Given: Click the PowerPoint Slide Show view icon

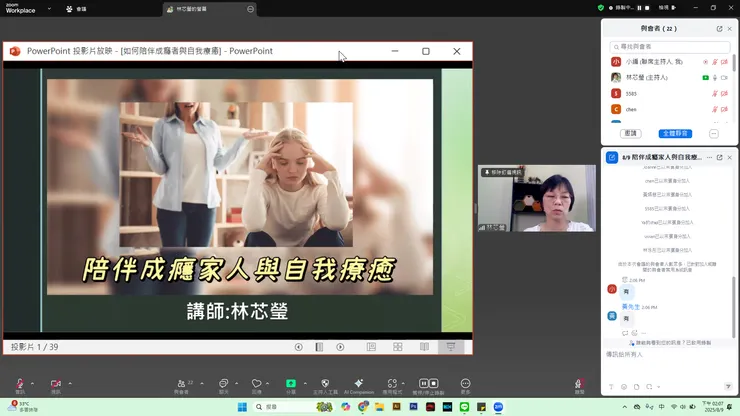Looking at the screenshot, I should coord(451,347).
